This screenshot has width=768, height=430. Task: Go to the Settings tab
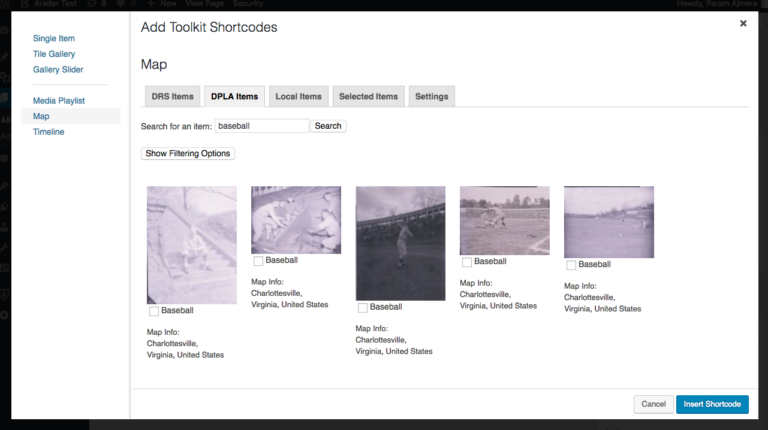click(x=431, y=97)
